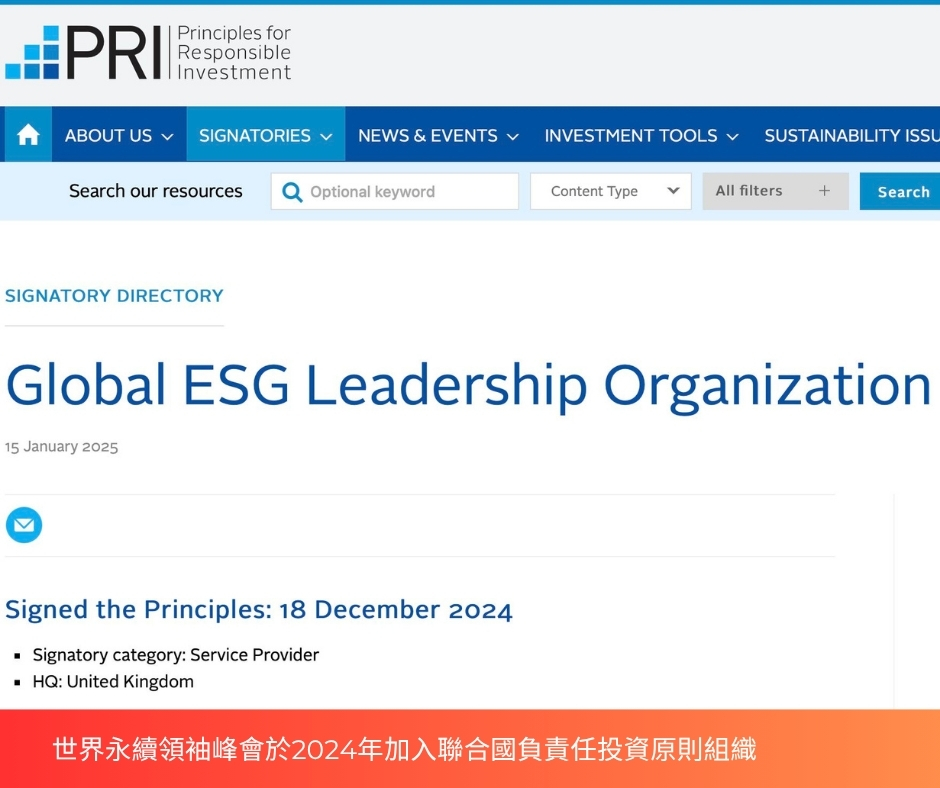Click the Global ESG Leadership Organization heading
This screenshot has width=940, height=788.
pyautogui.click(x=468, y=386)
